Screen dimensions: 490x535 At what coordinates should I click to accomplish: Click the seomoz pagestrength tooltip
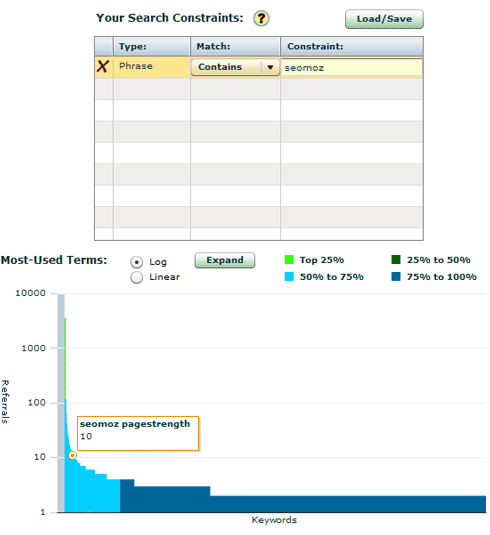tap(138, 433)
